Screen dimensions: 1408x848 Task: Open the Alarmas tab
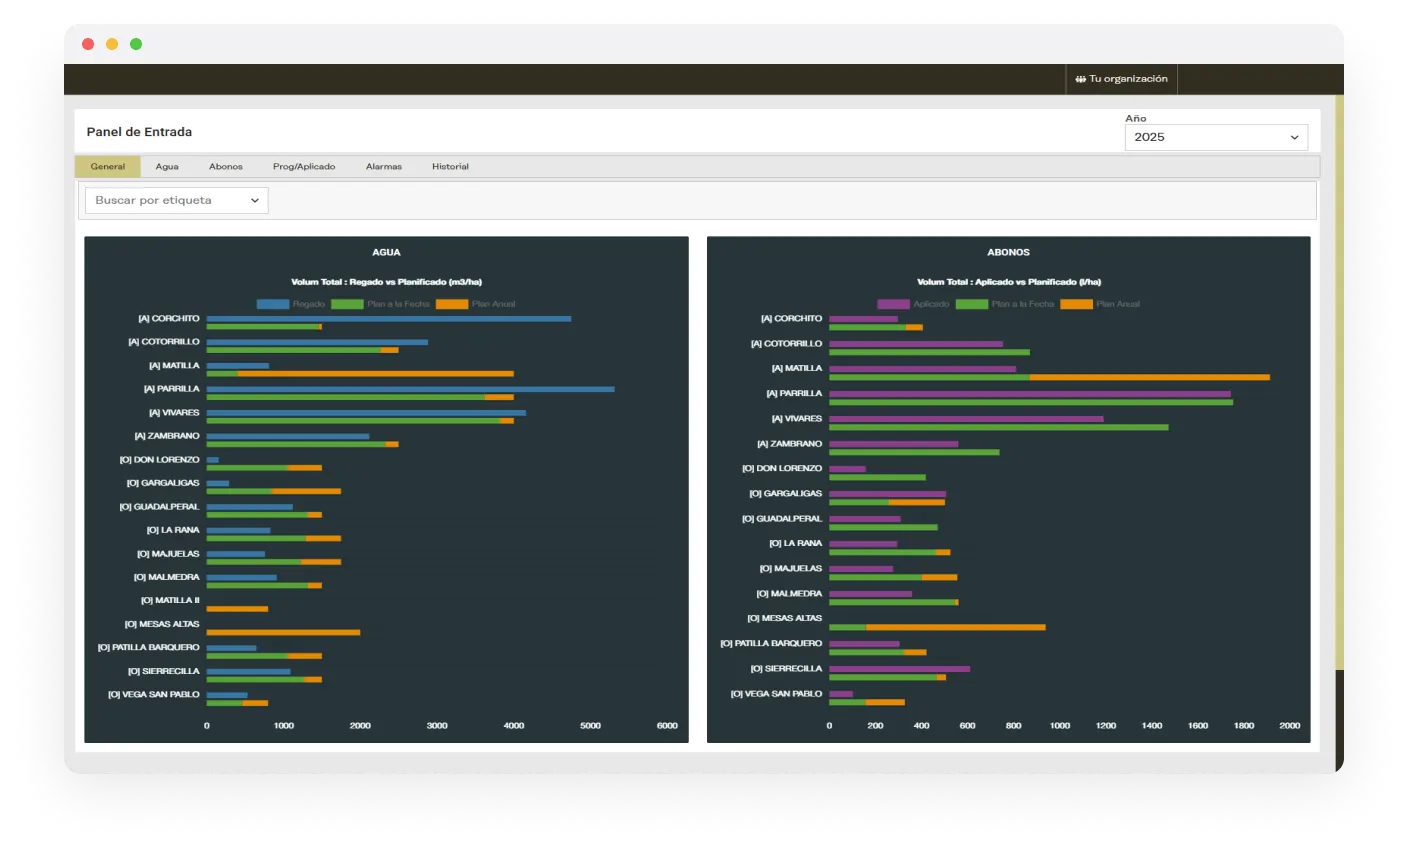[384, 167]
